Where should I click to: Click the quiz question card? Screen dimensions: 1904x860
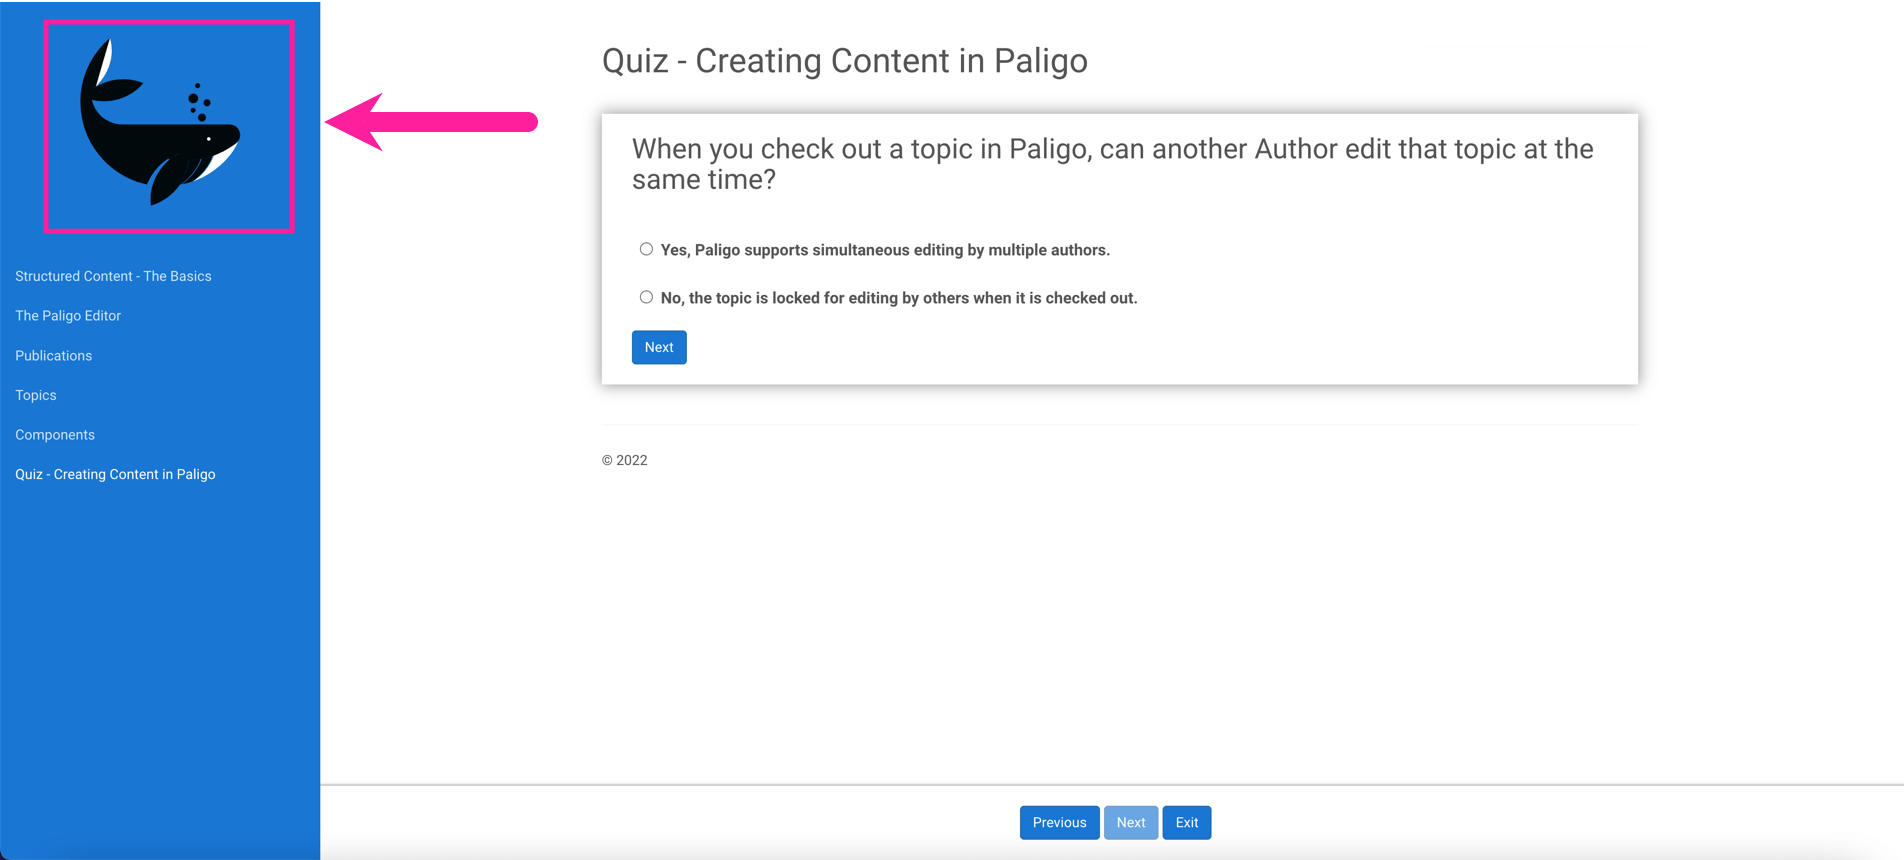[1118, 248]
